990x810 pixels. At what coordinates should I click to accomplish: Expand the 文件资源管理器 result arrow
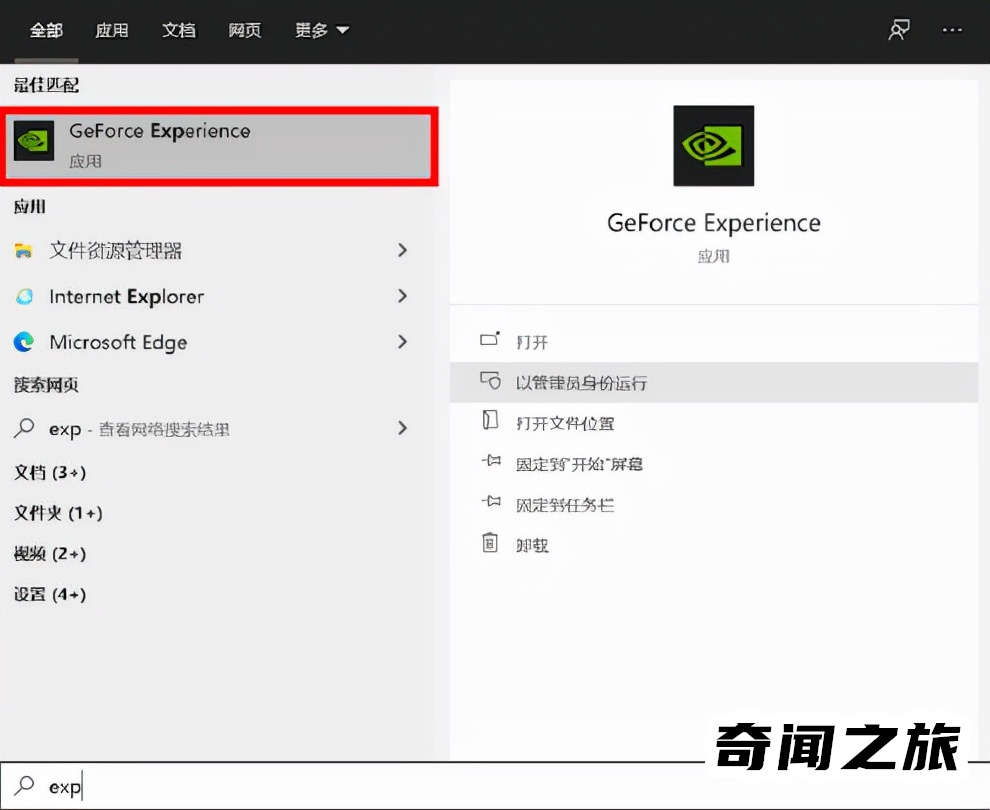tap(402, 251)
